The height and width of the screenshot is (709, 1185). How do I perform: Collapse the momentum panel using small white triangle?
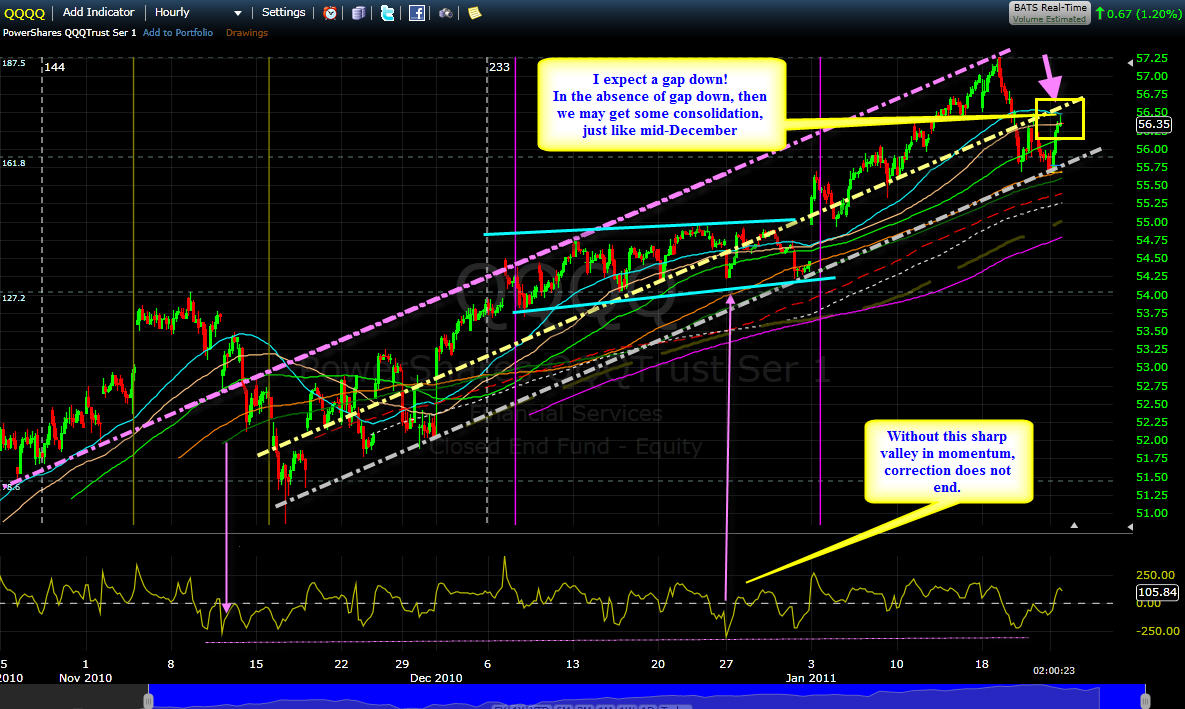pyautogui.click(x=1074, y=525)
